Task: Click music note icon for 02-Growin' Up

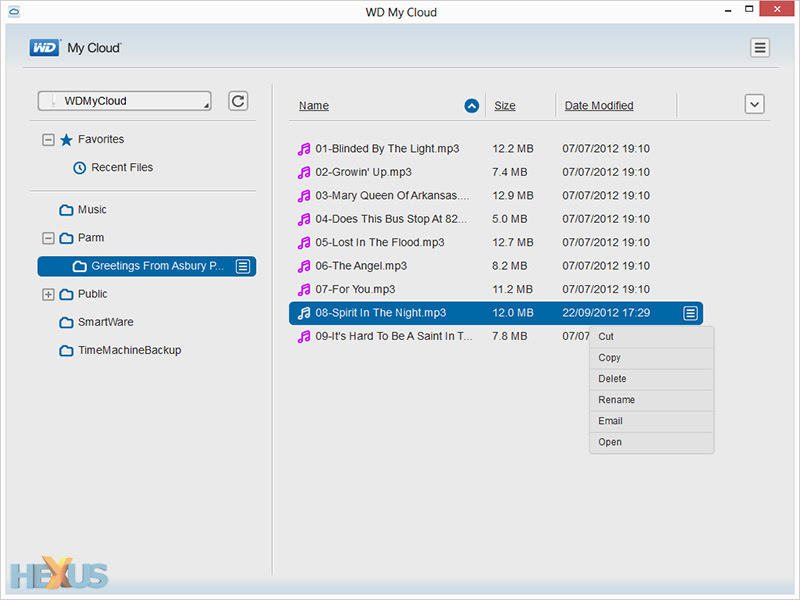Action: pyautogui.click(x=304, y=172)
